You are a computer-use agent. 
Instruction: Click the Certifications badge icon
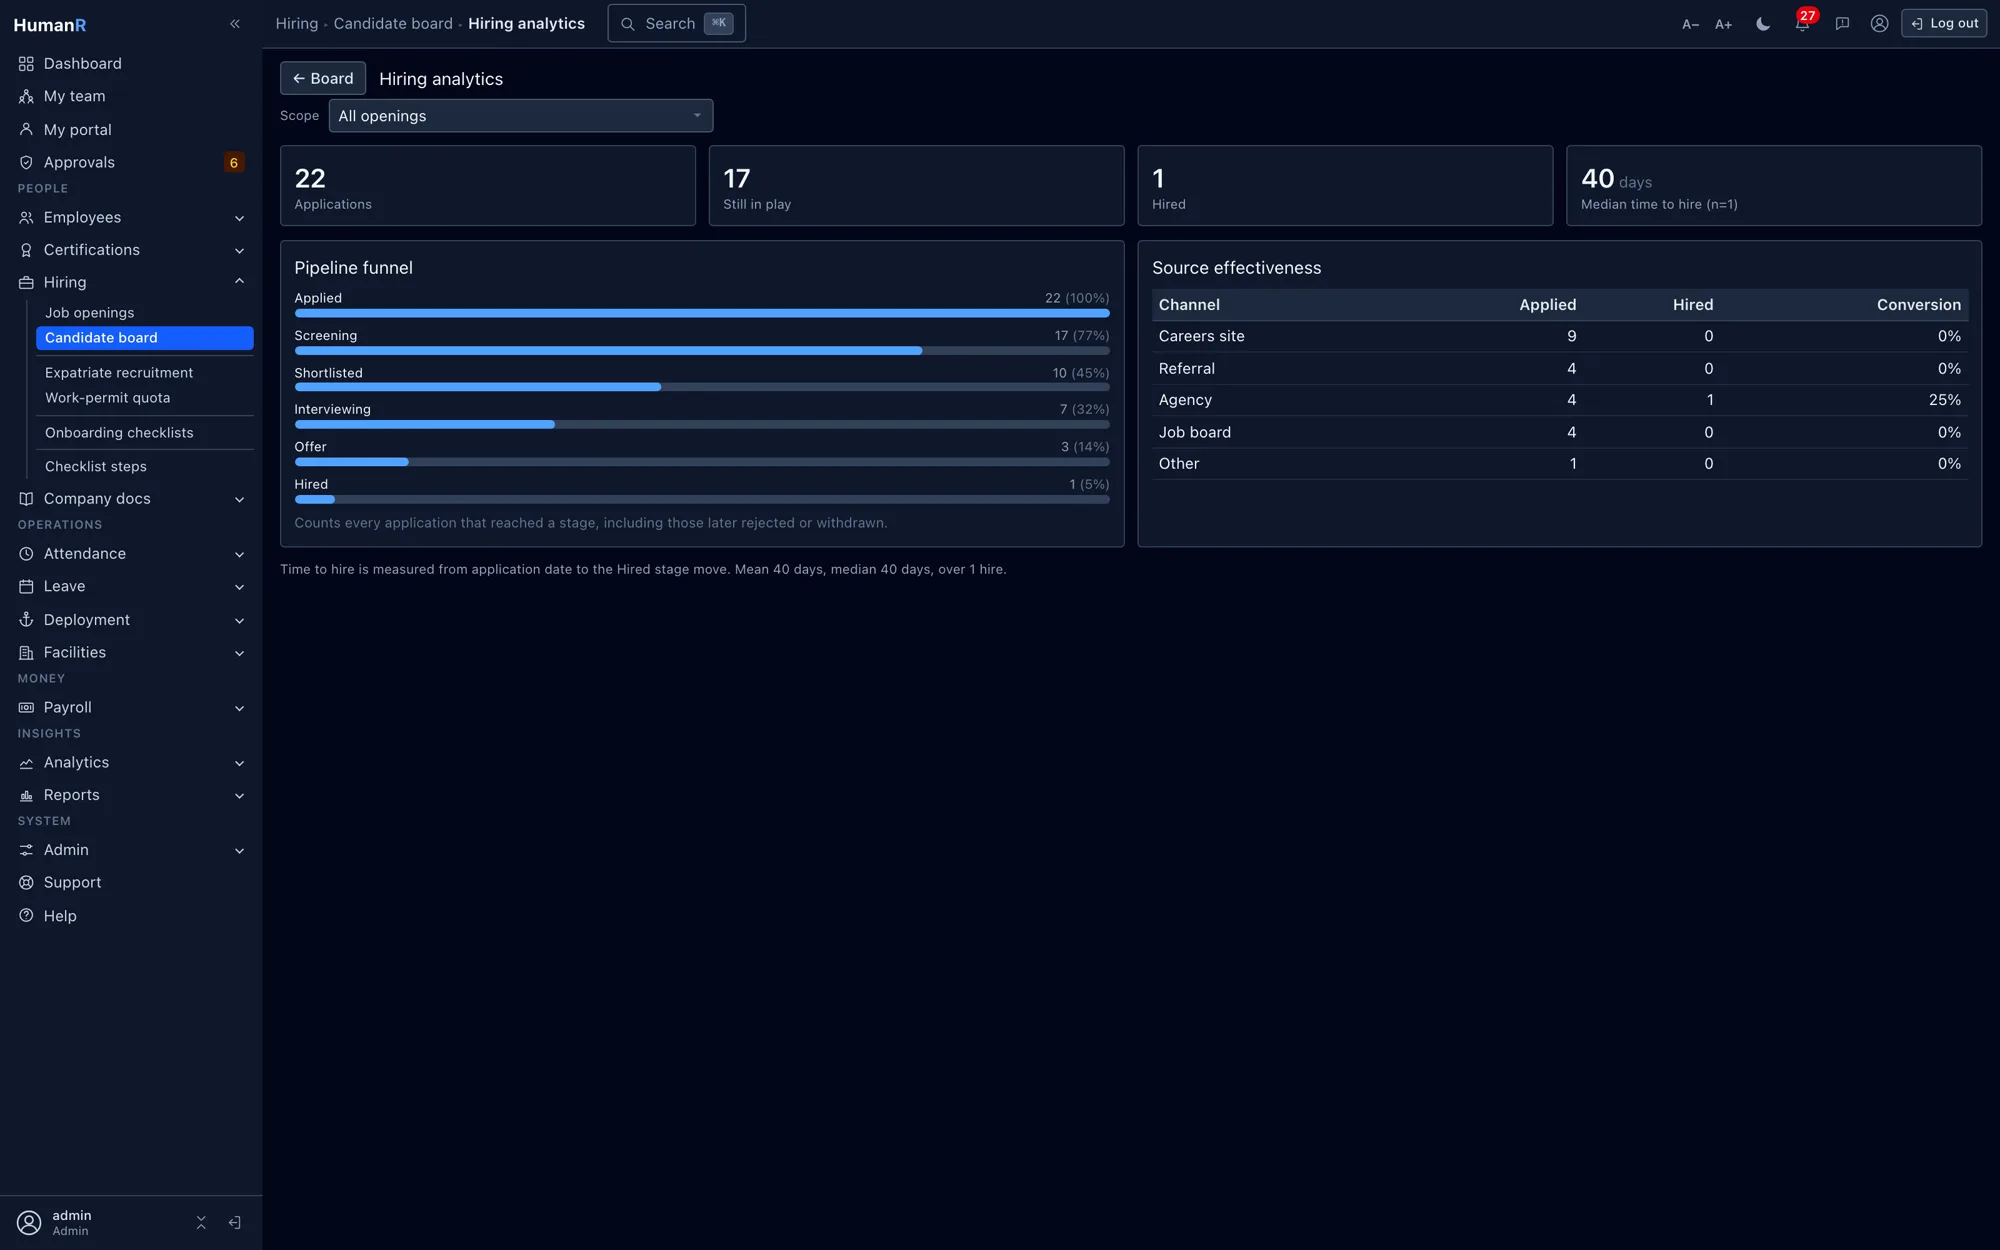[x=26, y=250]
